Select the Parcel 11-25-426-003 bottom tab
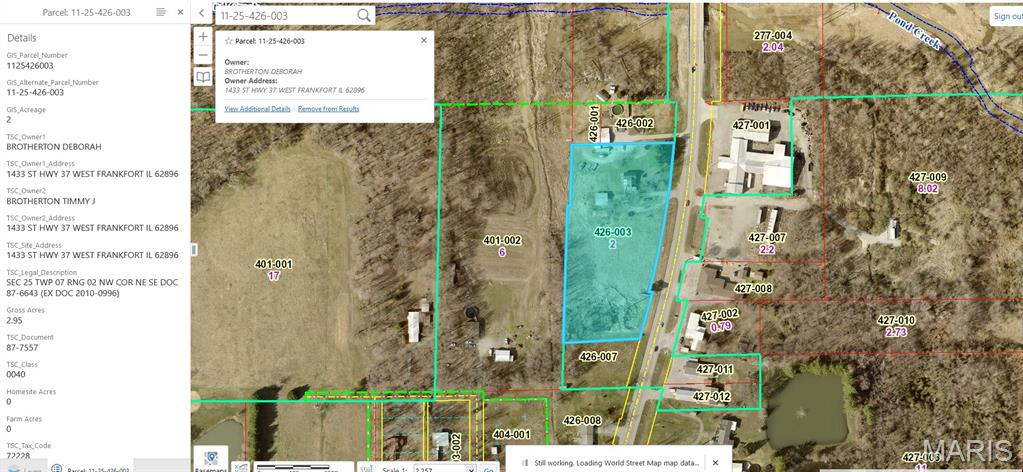Image resolution: width=1023 pixels, height=472 pixels. 92,468
